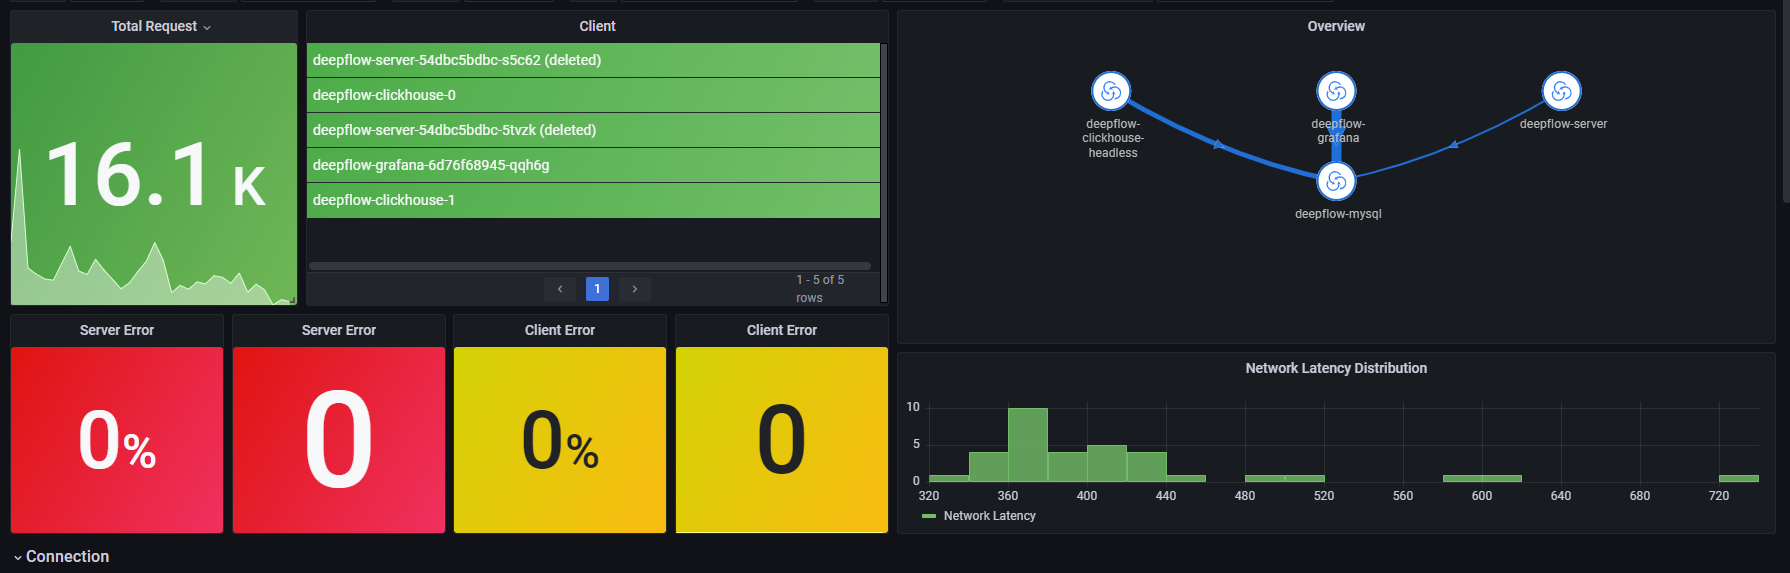Select the deepflow-mysql node icon
Image resolution: width=1790 pixels, height=573 pixels.
1336,181
